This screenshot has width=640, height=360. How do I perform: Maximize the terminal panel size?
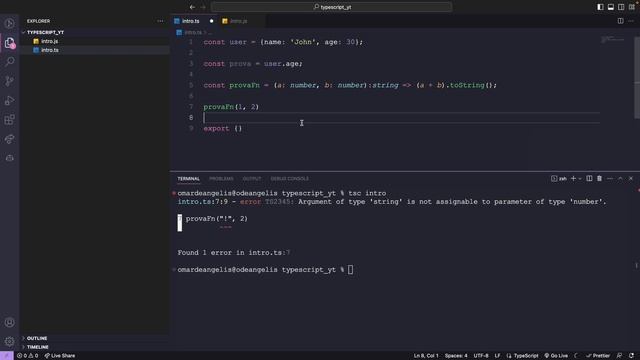pyautogui.click(x=620, y=178)
